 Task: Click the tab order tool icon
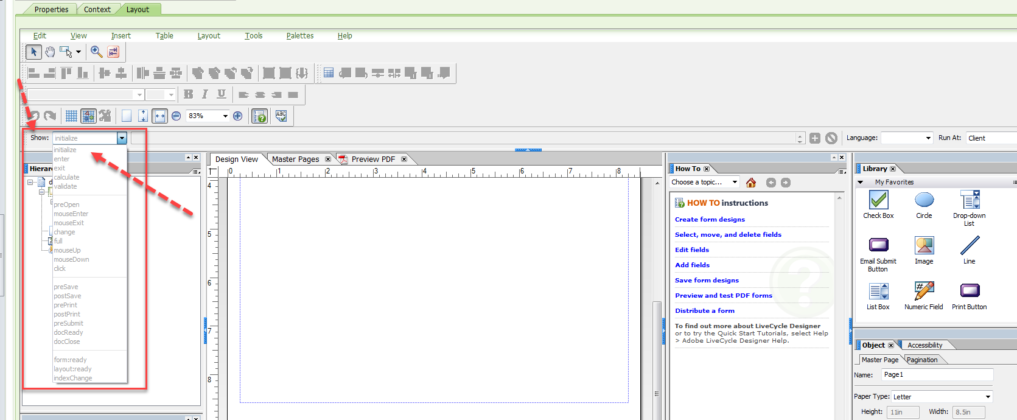pos(114,52)
